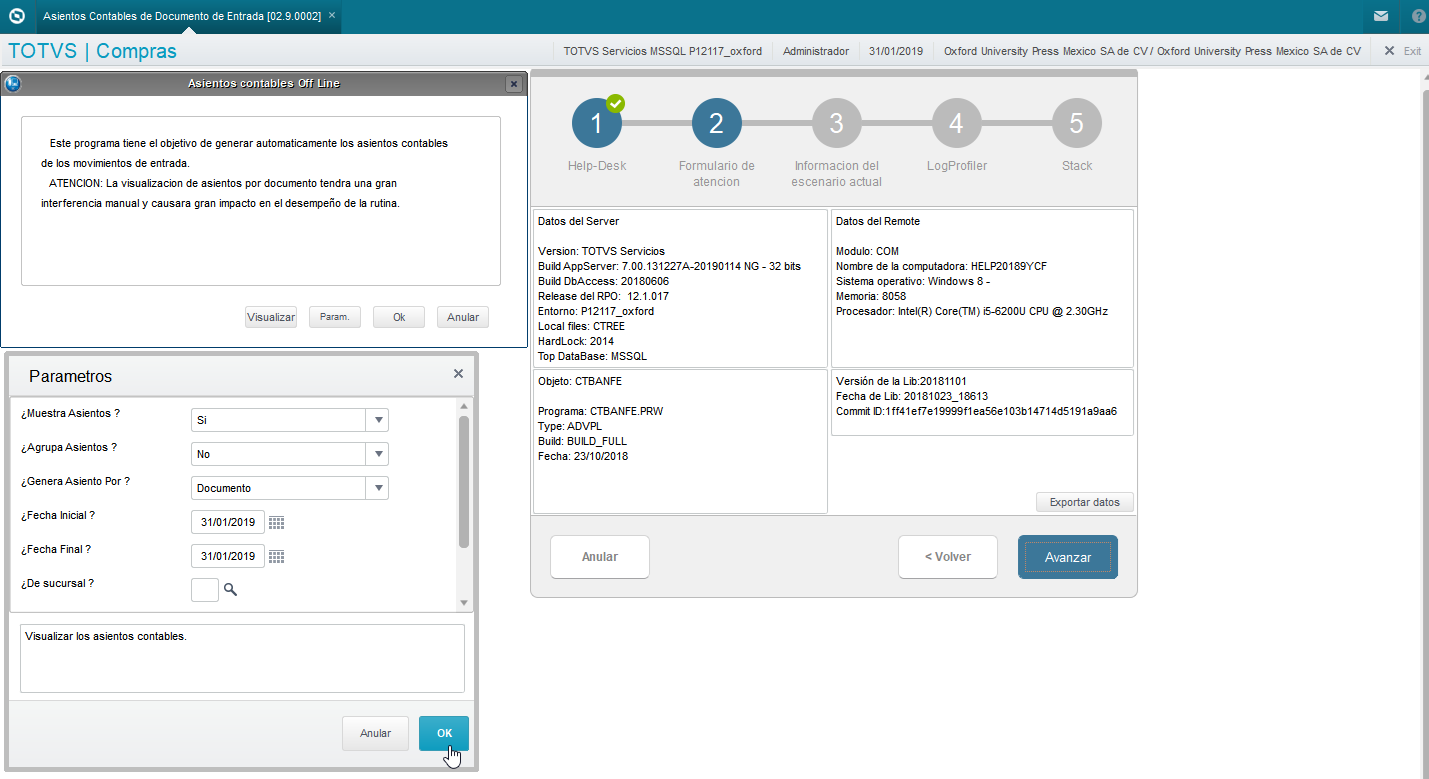Open the Genera Asiento Por dropdown
Image resolution: width=1429 pixels, height=779 pixels.
pyautogui.click(x=378, y=488)
